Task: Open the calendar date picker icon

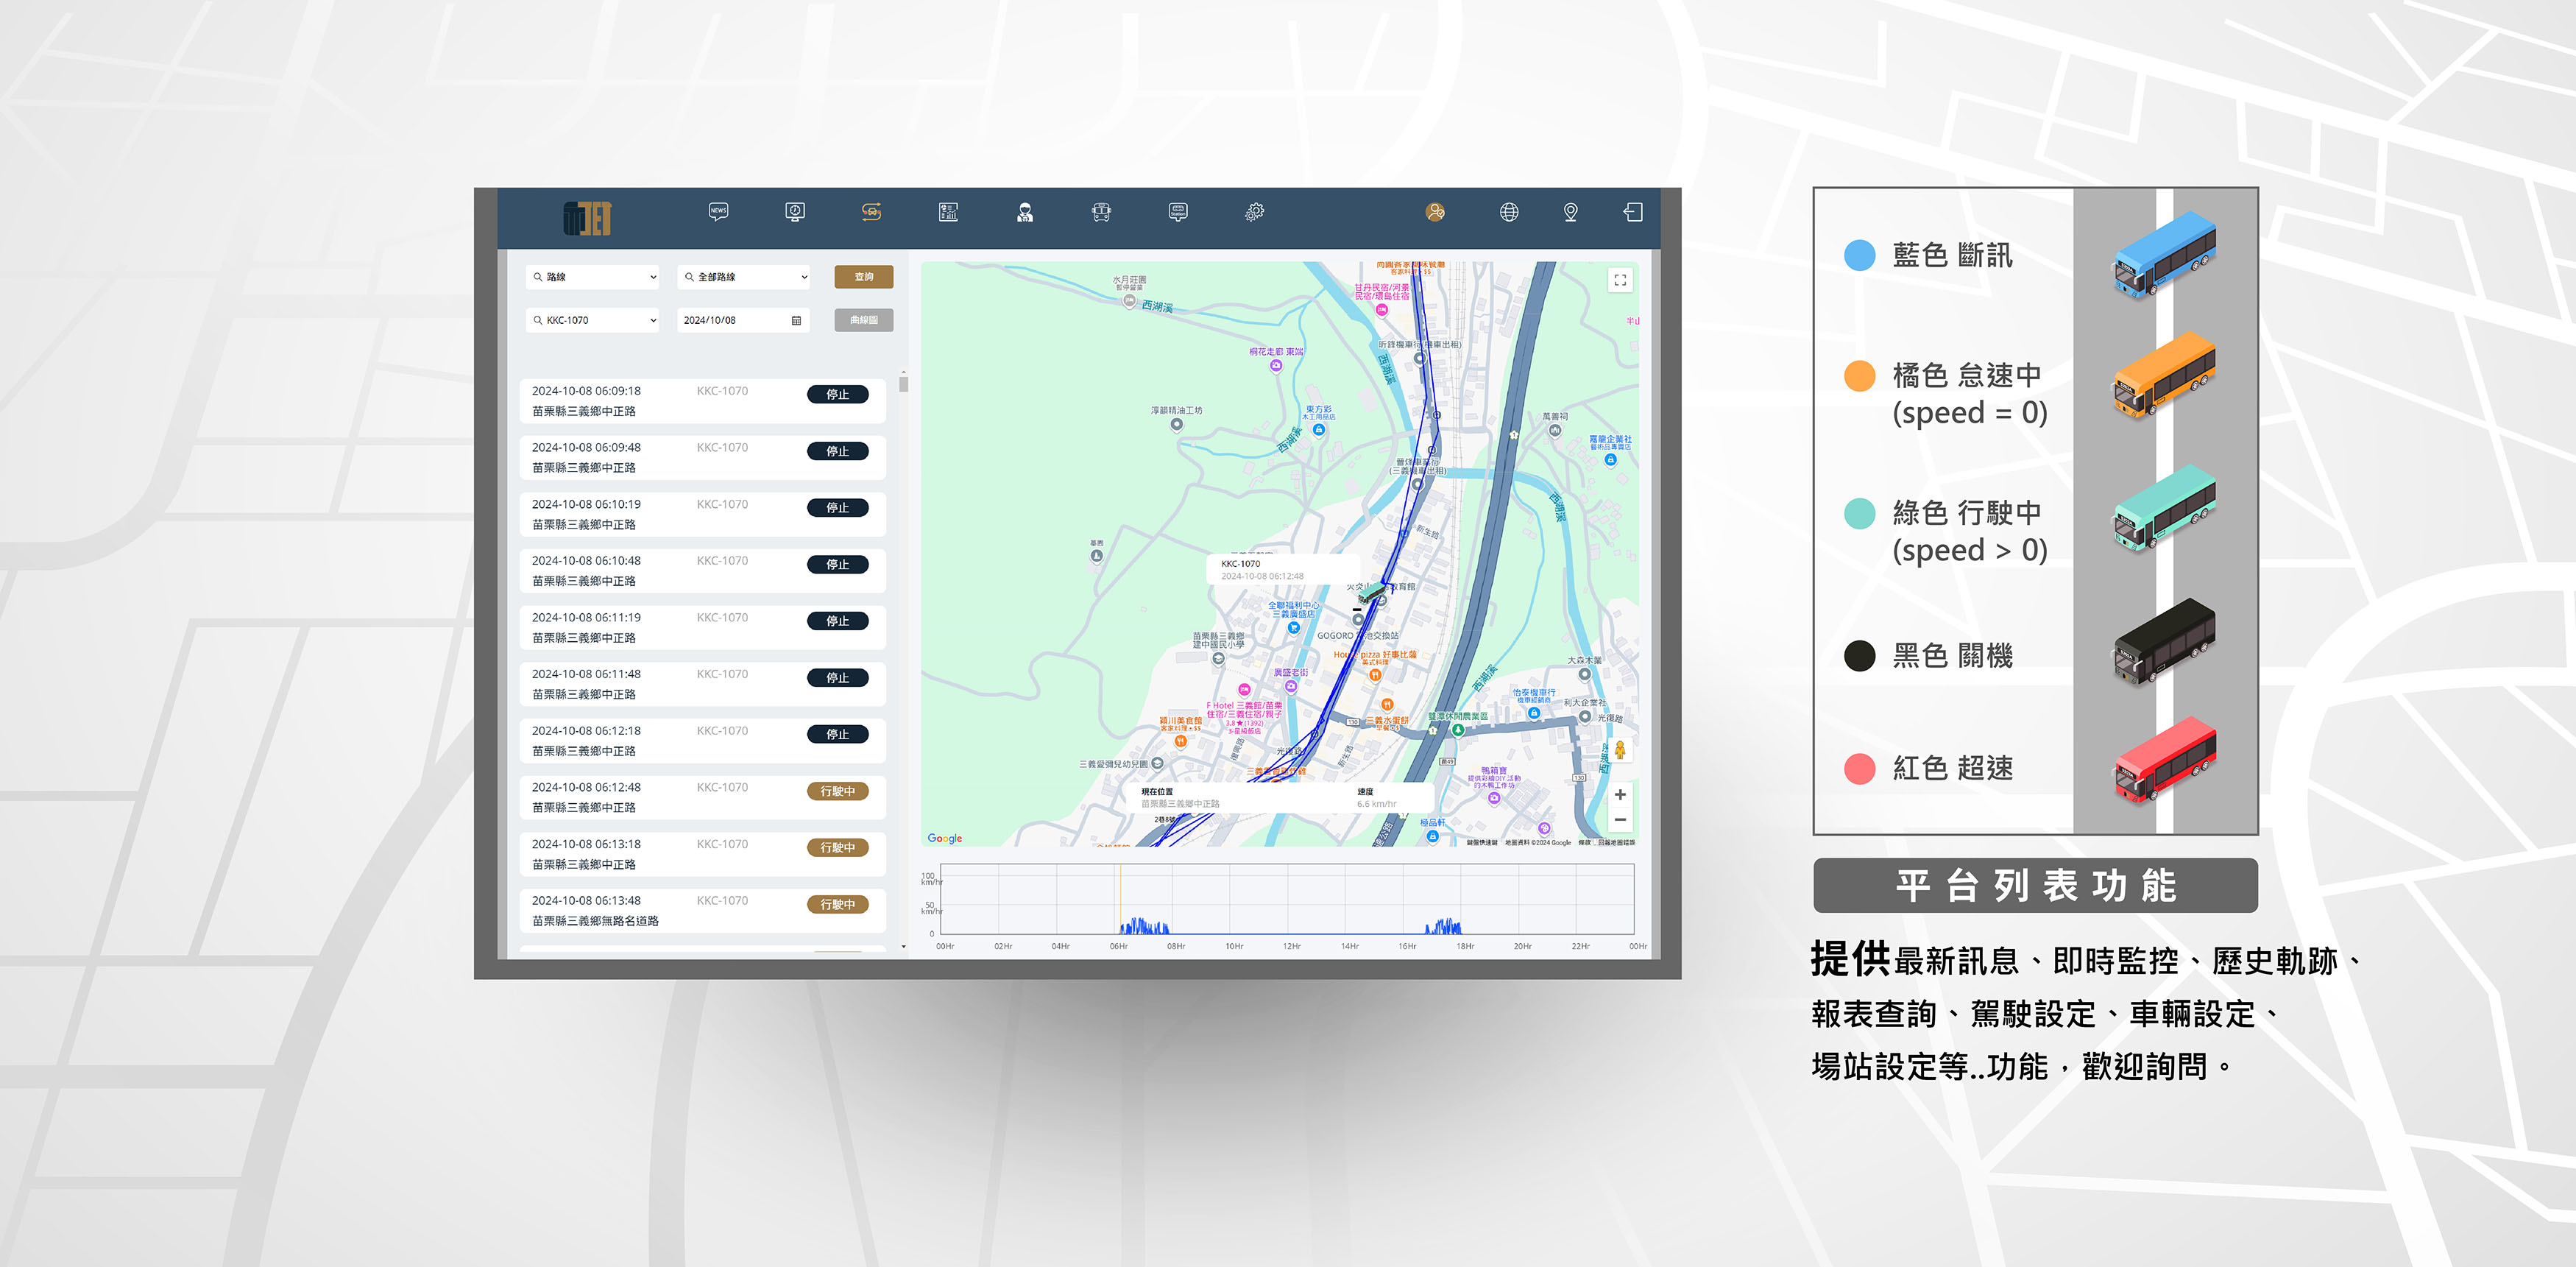Action: 796,321
